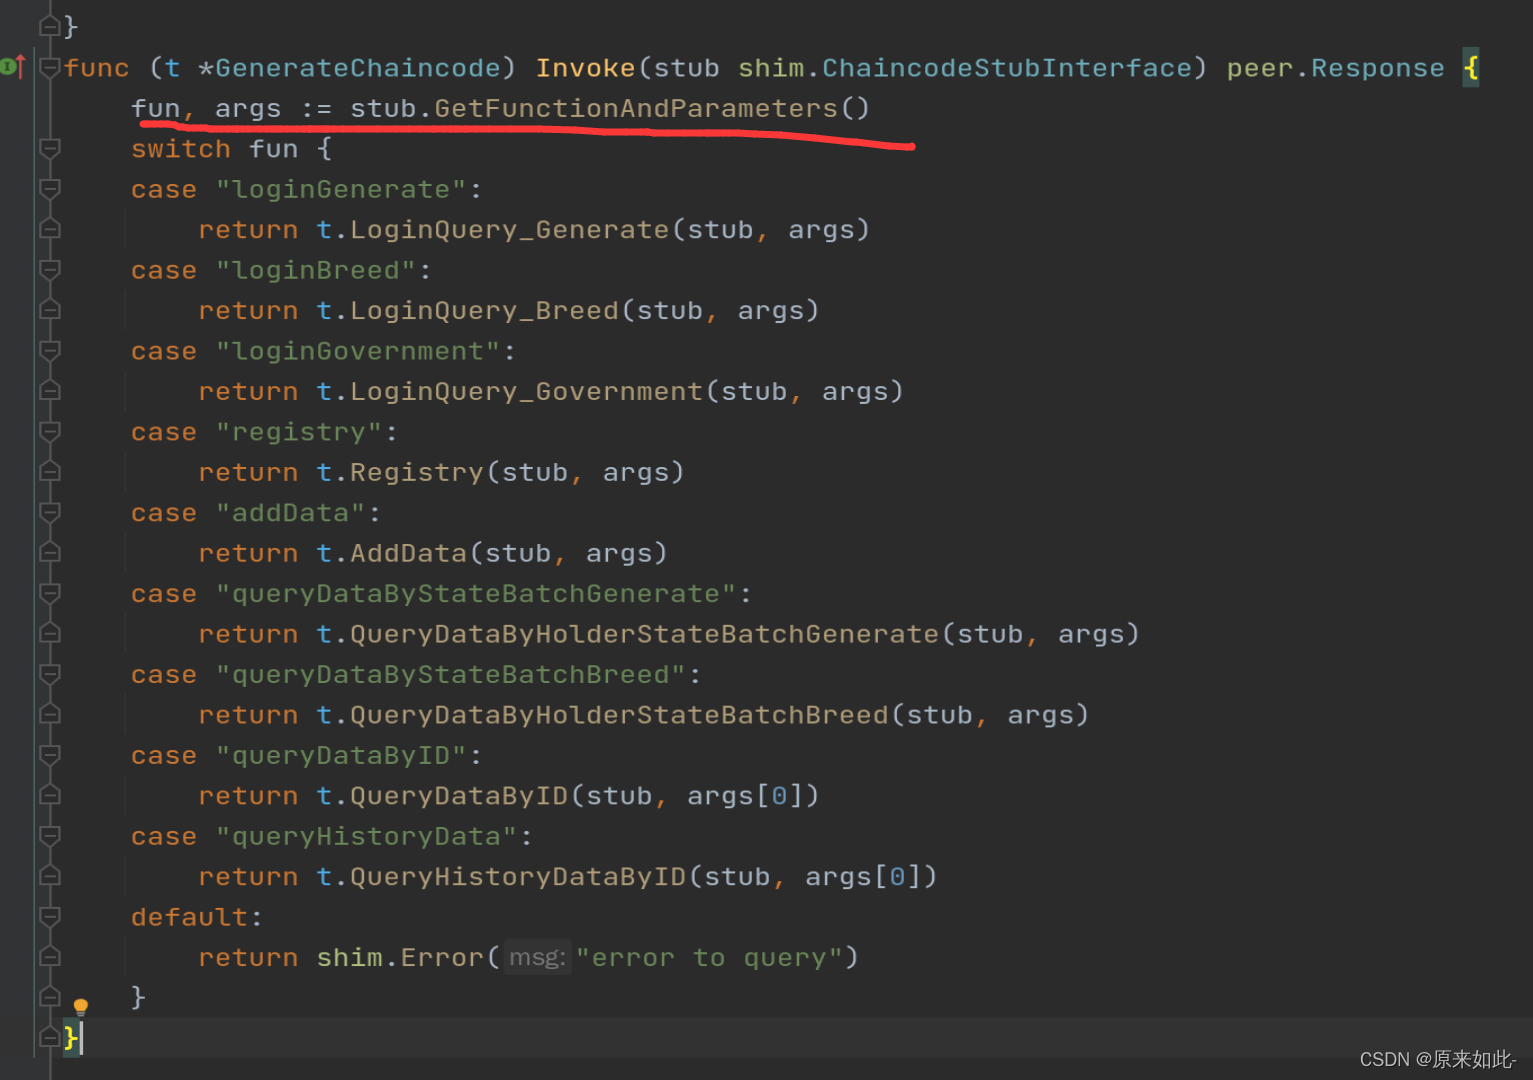
Task: Click the QueryHistoryDataByID method call
Action: click(x=518, y=877)
